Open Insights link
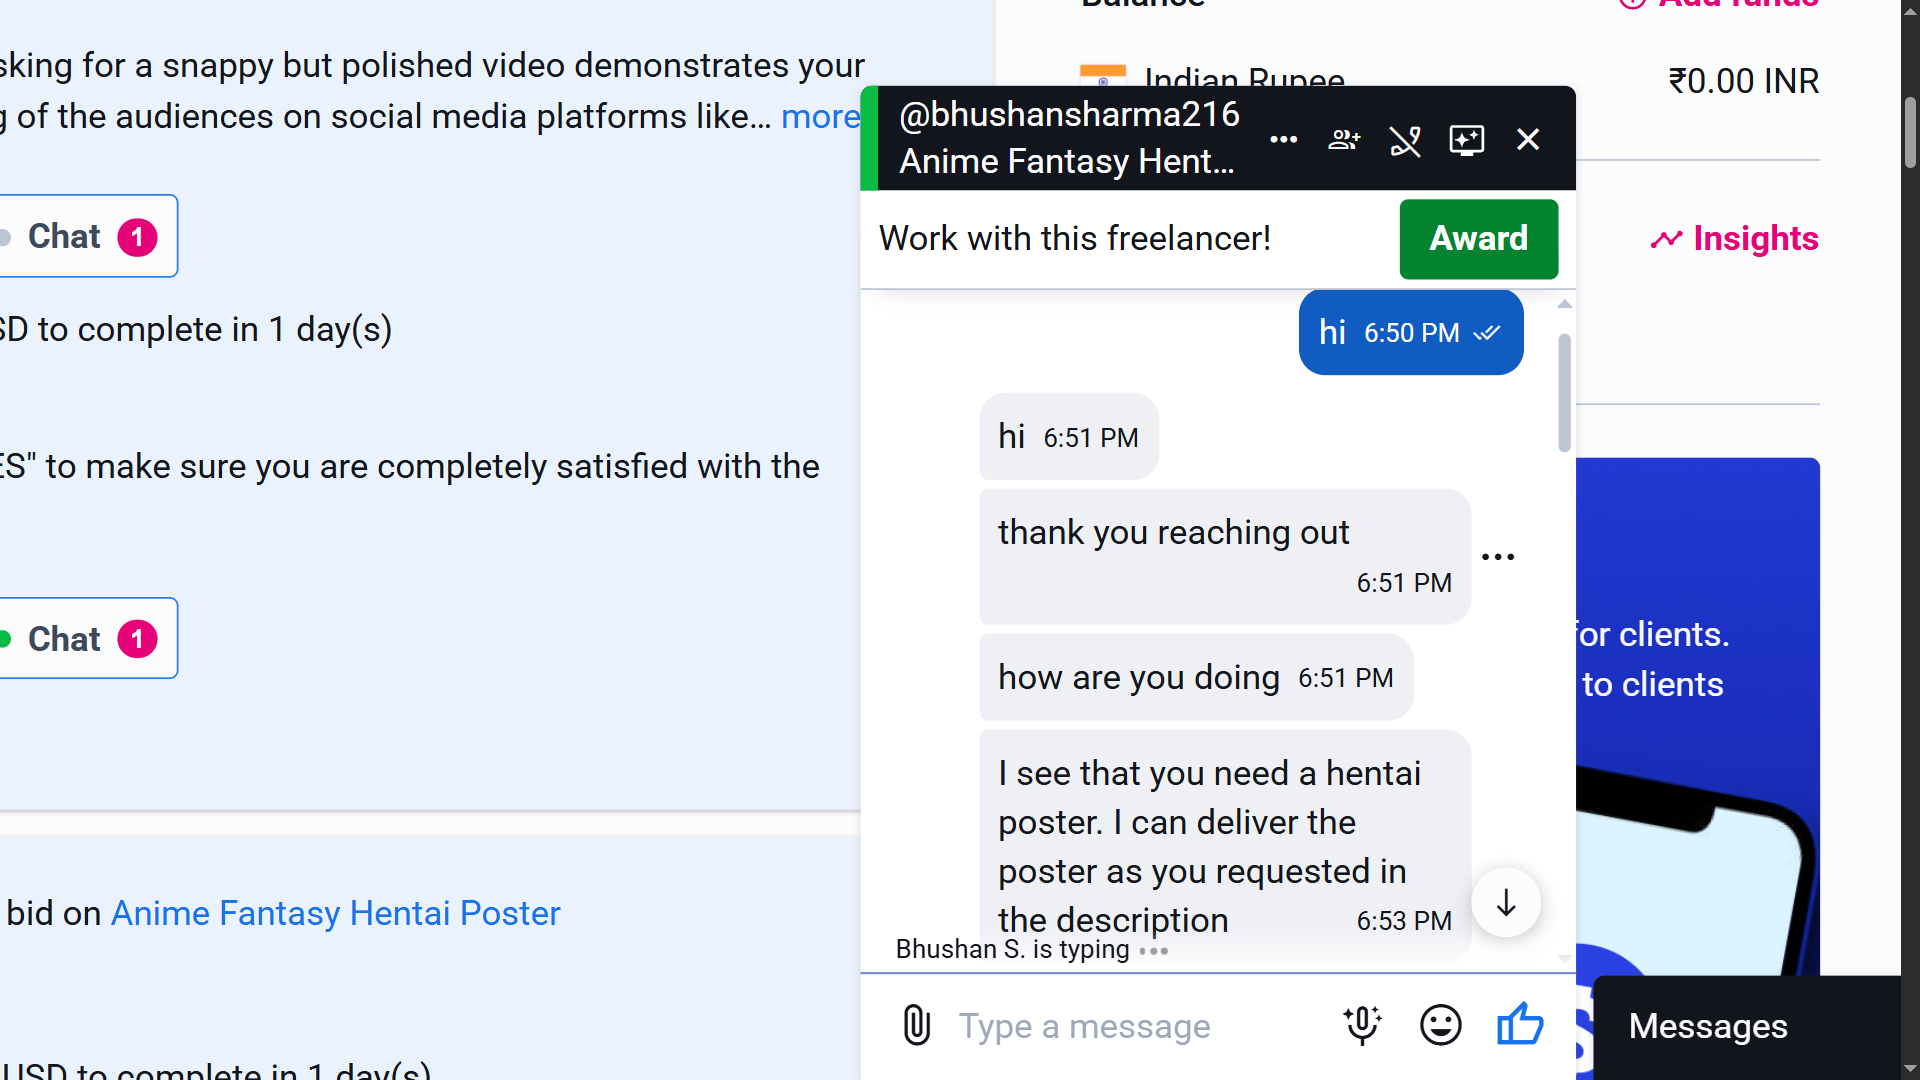 pyautogui.click(x=1734, y=239)
